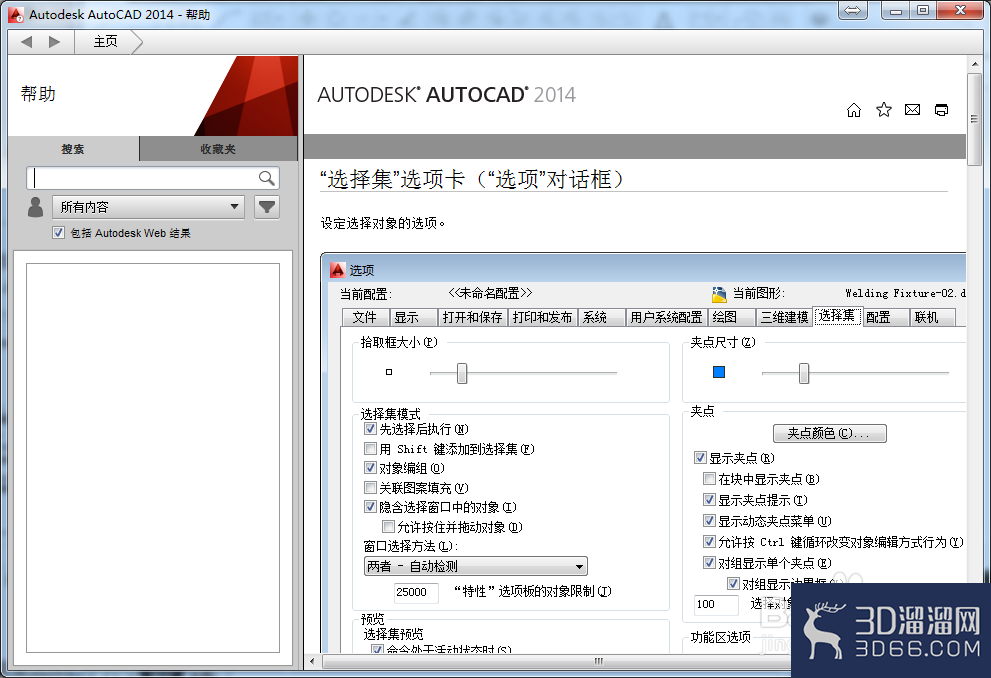Viewport: 991px width, 678px height.
Task: Toggle 包括 Autodesk Web 结果 checkbox
Action: [59, 233]
